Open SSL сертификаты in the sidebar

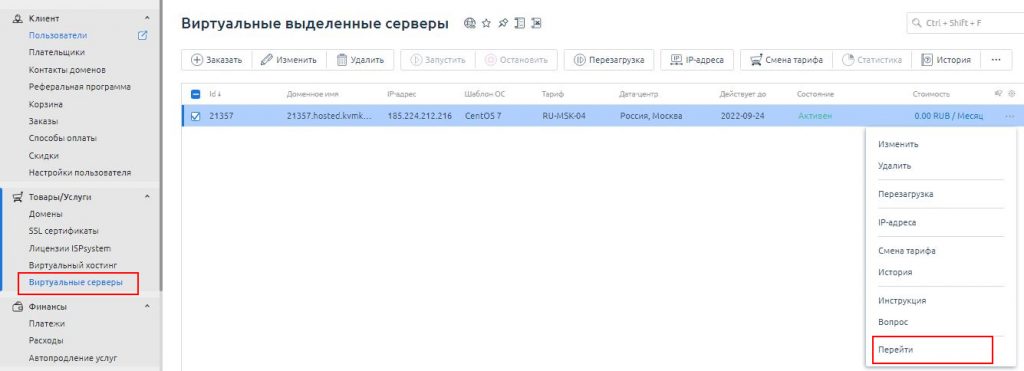pyautogui.click(x=63, y=231)
